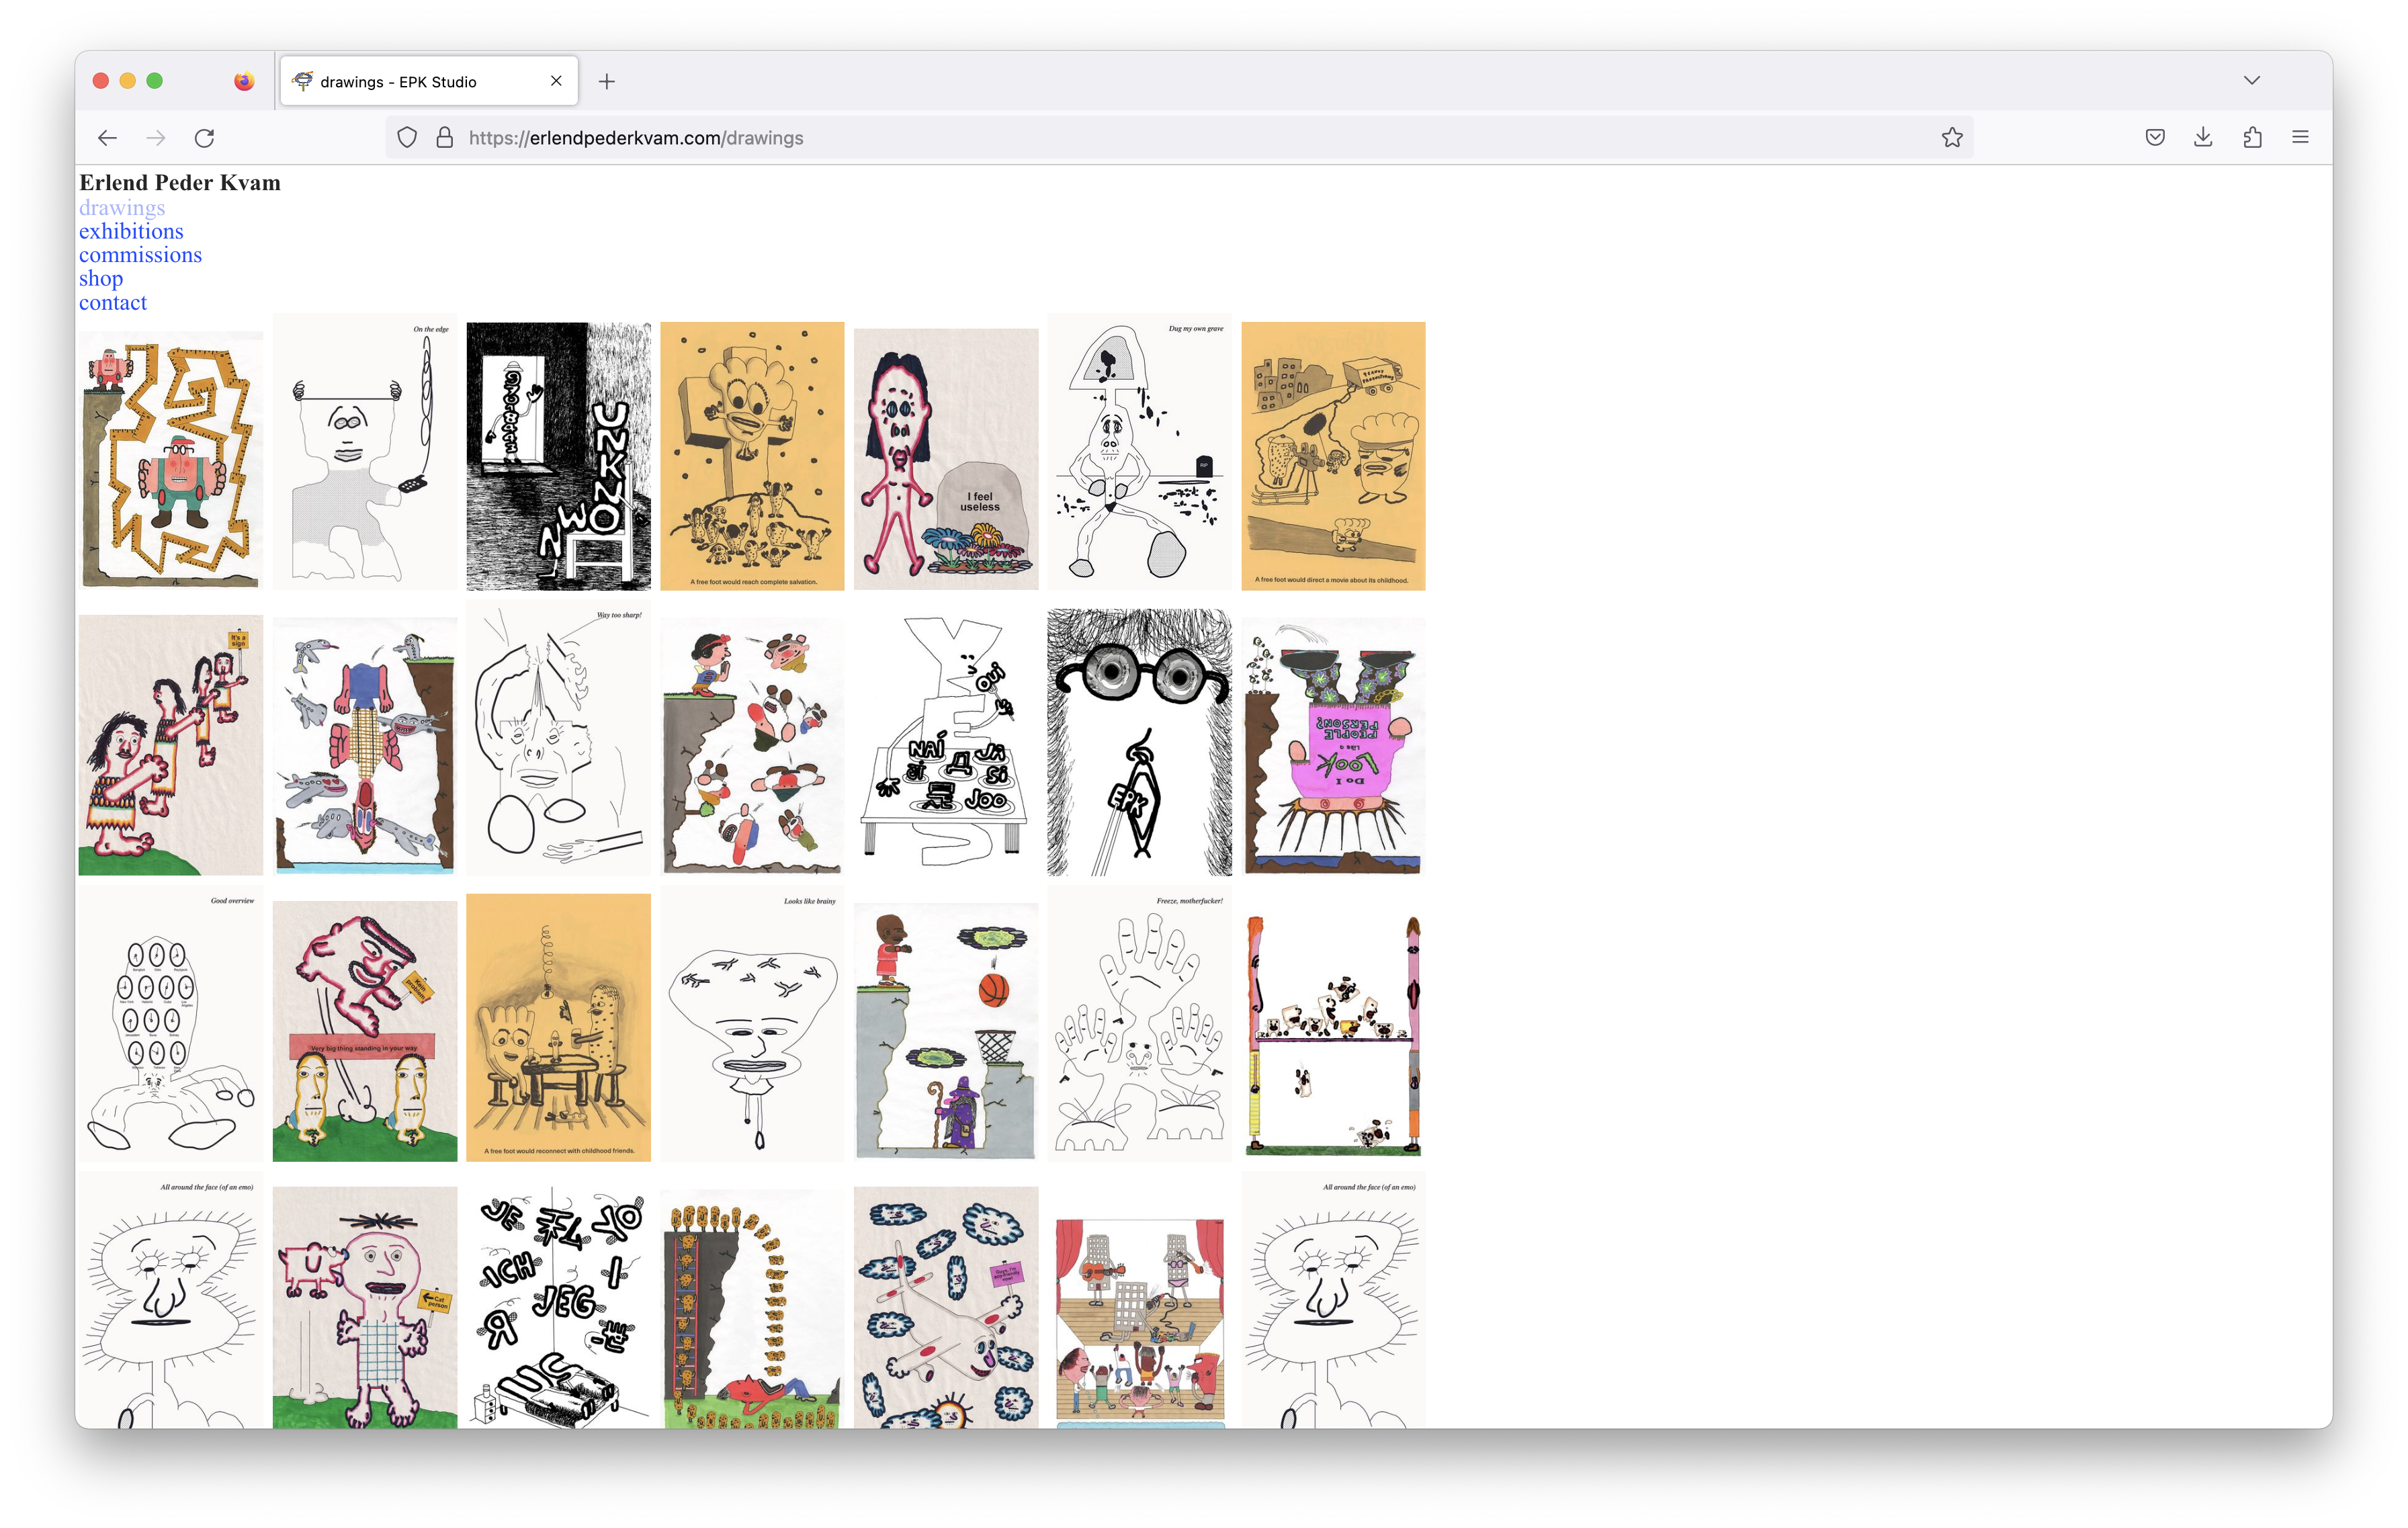2408x1528 pixels.
Task: Open the 'complete salvation' foot drawing
Action: 753,456
